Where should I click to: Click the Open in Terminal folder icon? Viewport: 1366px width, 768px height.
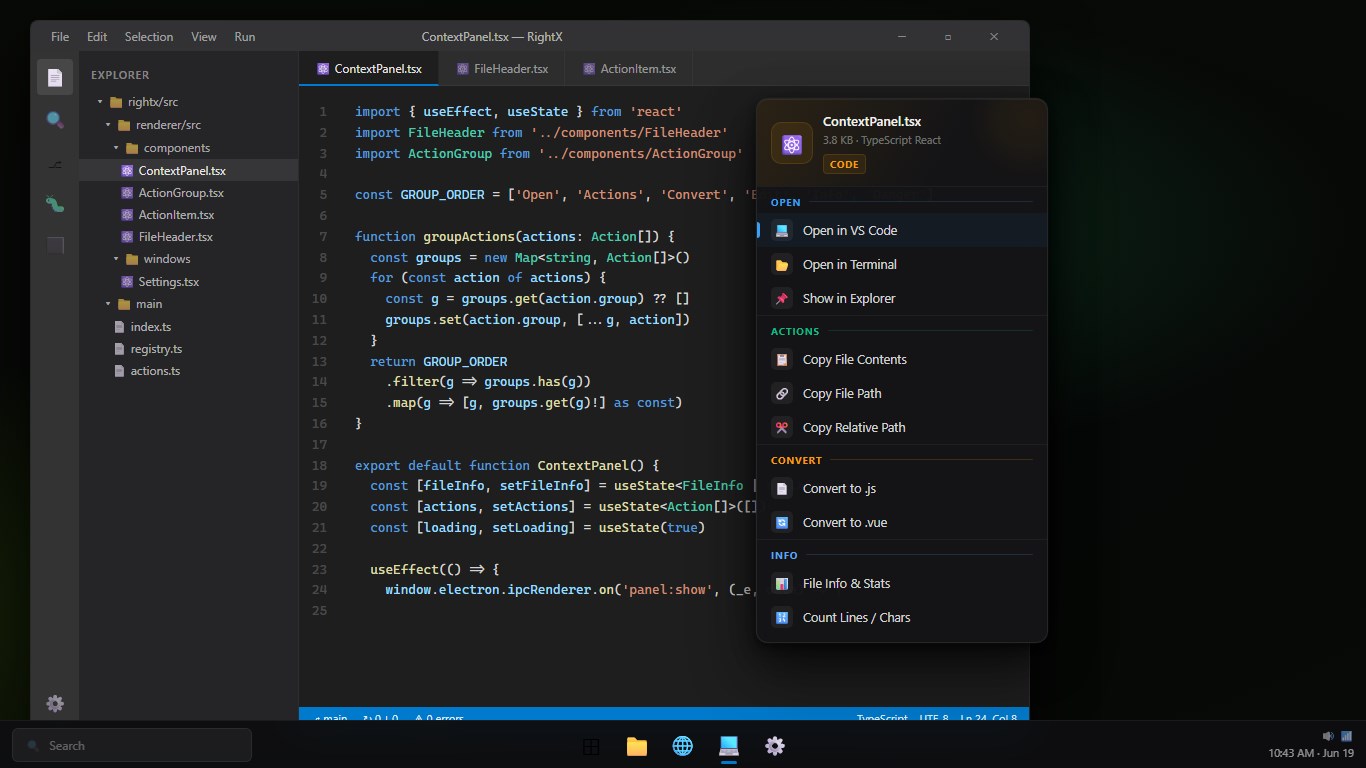[782, 264]
